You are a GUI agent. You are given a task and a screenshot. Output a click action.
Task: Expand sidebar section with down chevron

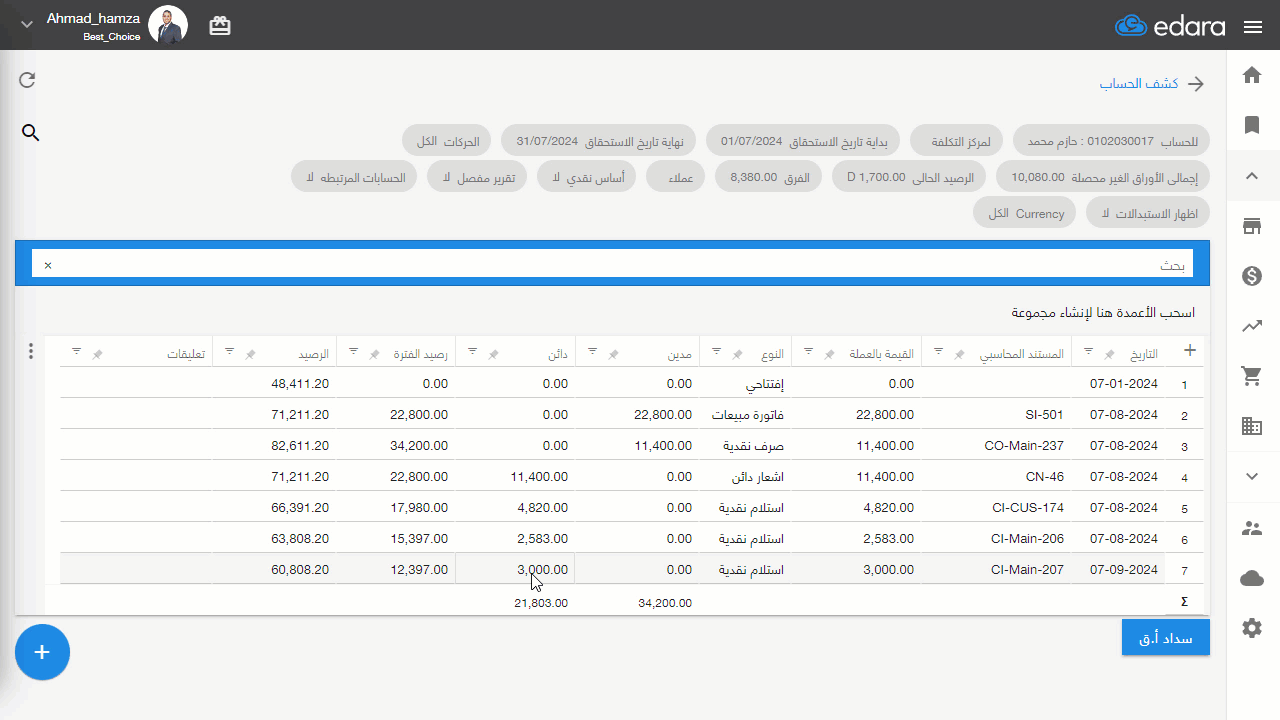tap(1252, 476)
